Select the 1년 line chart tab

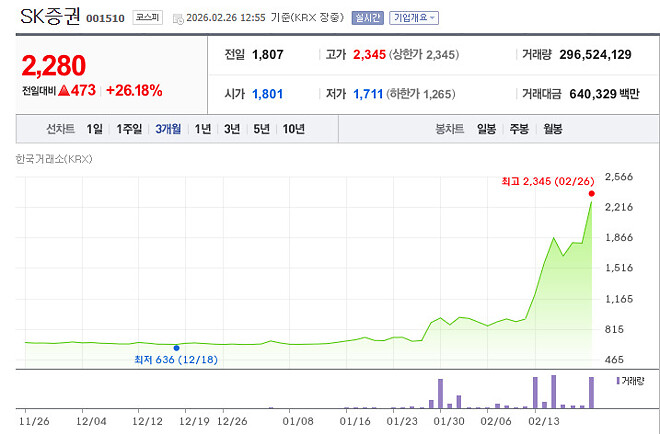(x=202, y=129)
